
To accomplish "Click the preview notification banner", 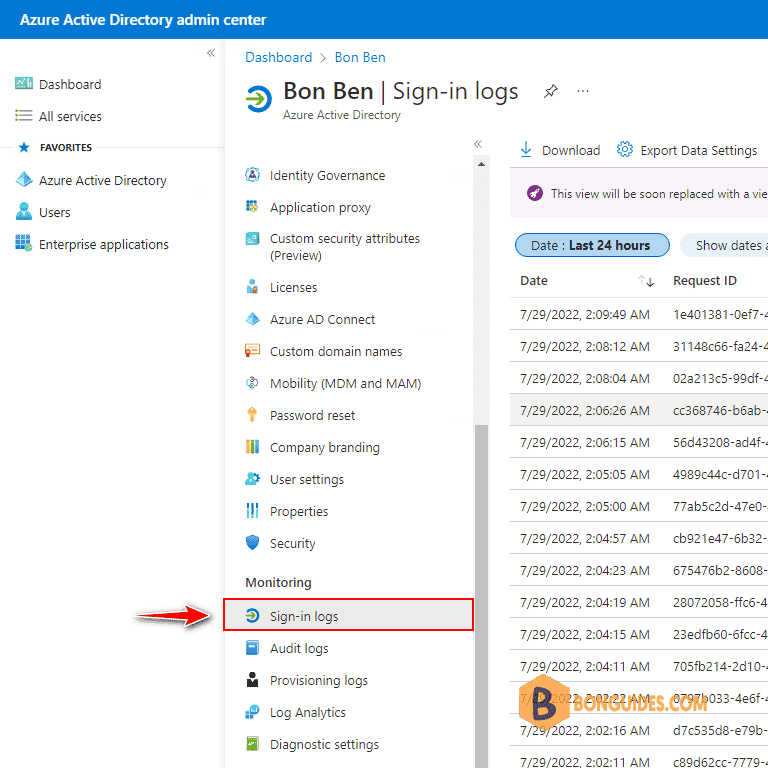I will pyautogui.click(x=639, y=193).
